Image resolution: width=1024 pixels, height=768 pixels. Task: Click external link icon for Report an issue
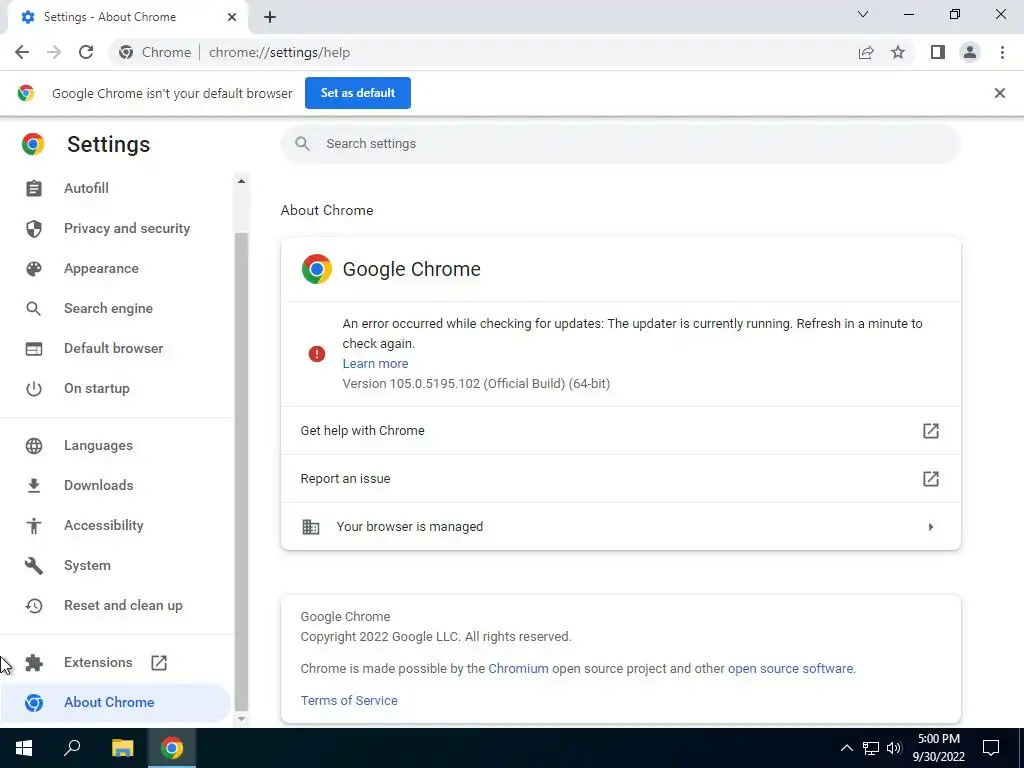(931, 479)
